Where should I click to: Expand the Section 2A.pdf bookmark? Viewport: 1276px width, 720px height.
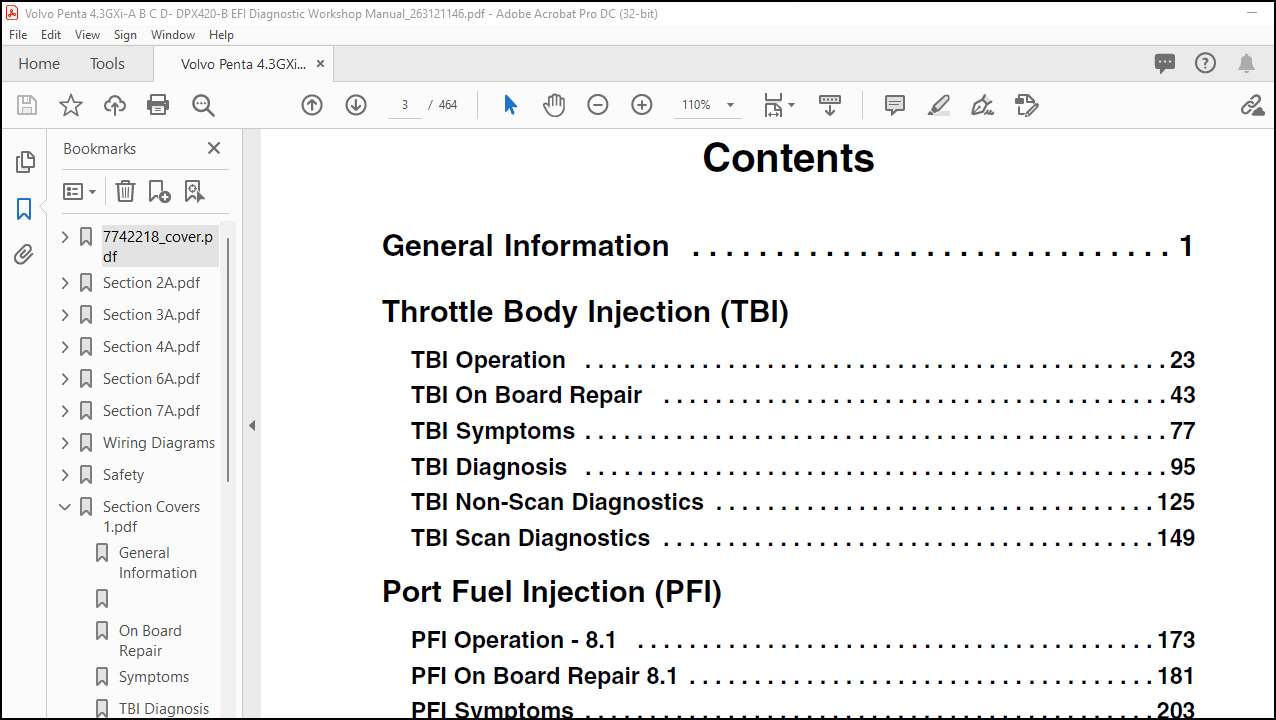(65, 283)
